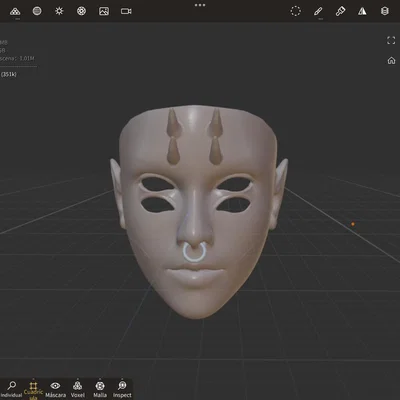This screenshot has width=400, height=400.
Task: Toggle Máscara eye visibility
Action: pos(55,389)
